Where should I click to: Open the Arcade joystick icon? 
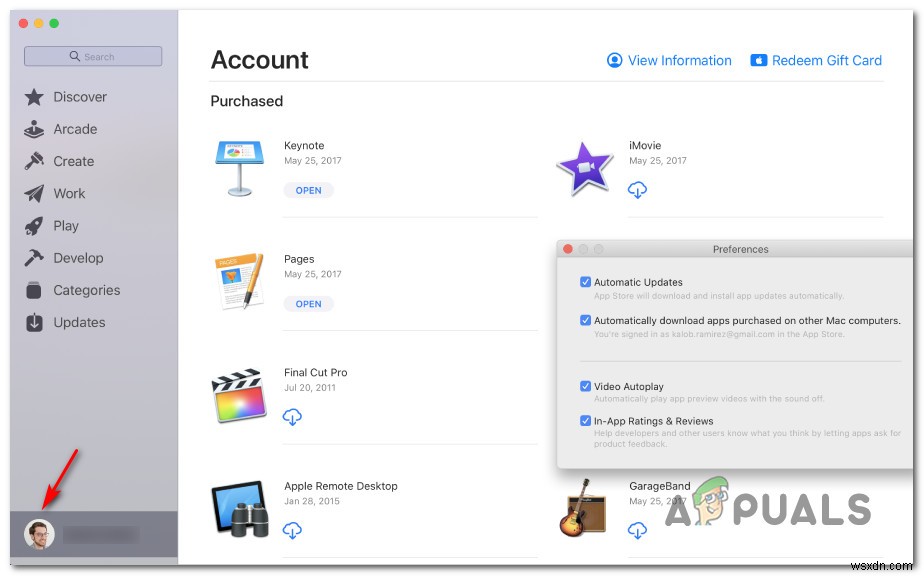tap(34, 129)
